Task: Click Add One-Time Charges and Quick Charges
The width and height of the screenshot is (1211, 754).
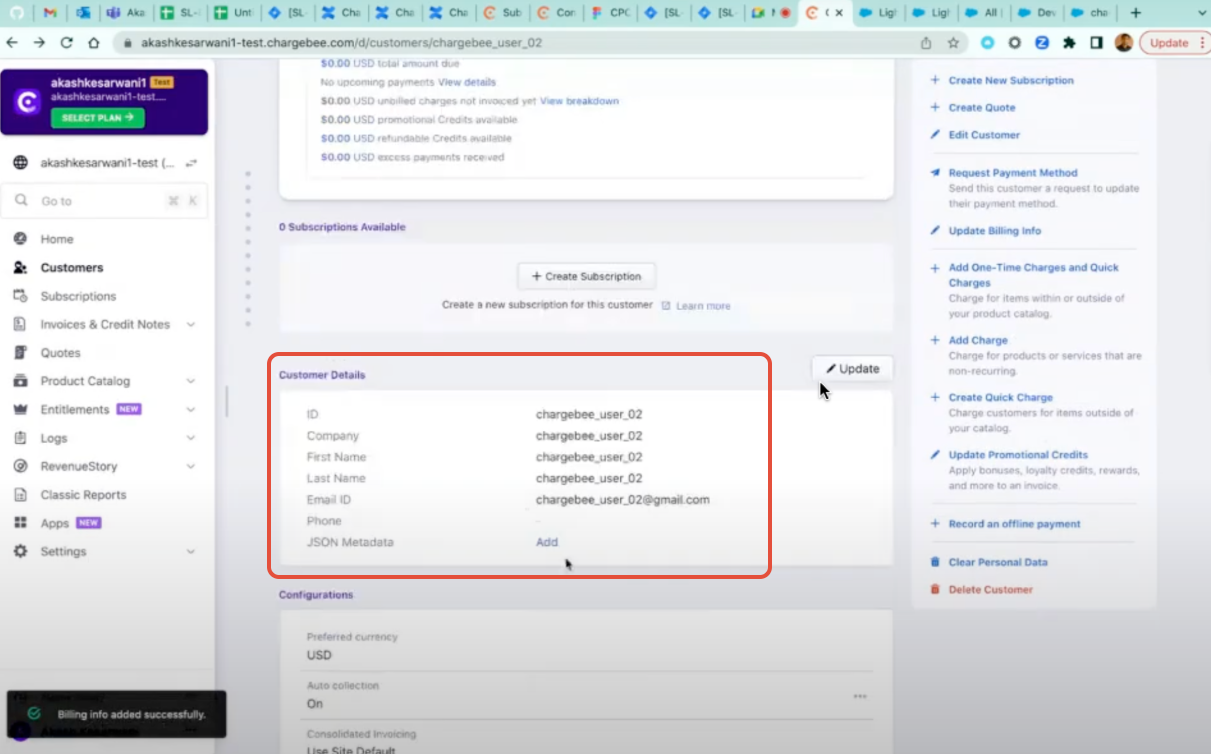Action: tap(1034, 275)
